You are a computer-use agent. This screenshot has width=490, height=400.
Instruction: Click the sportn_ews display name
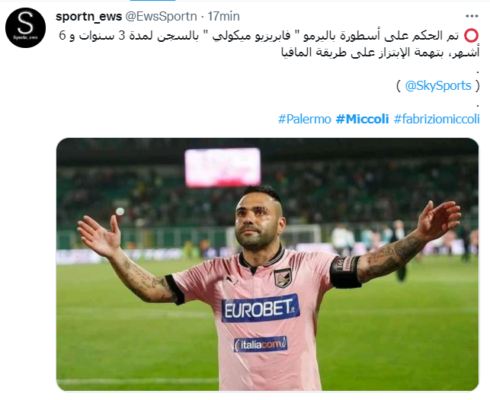click(x=89, y=16)
